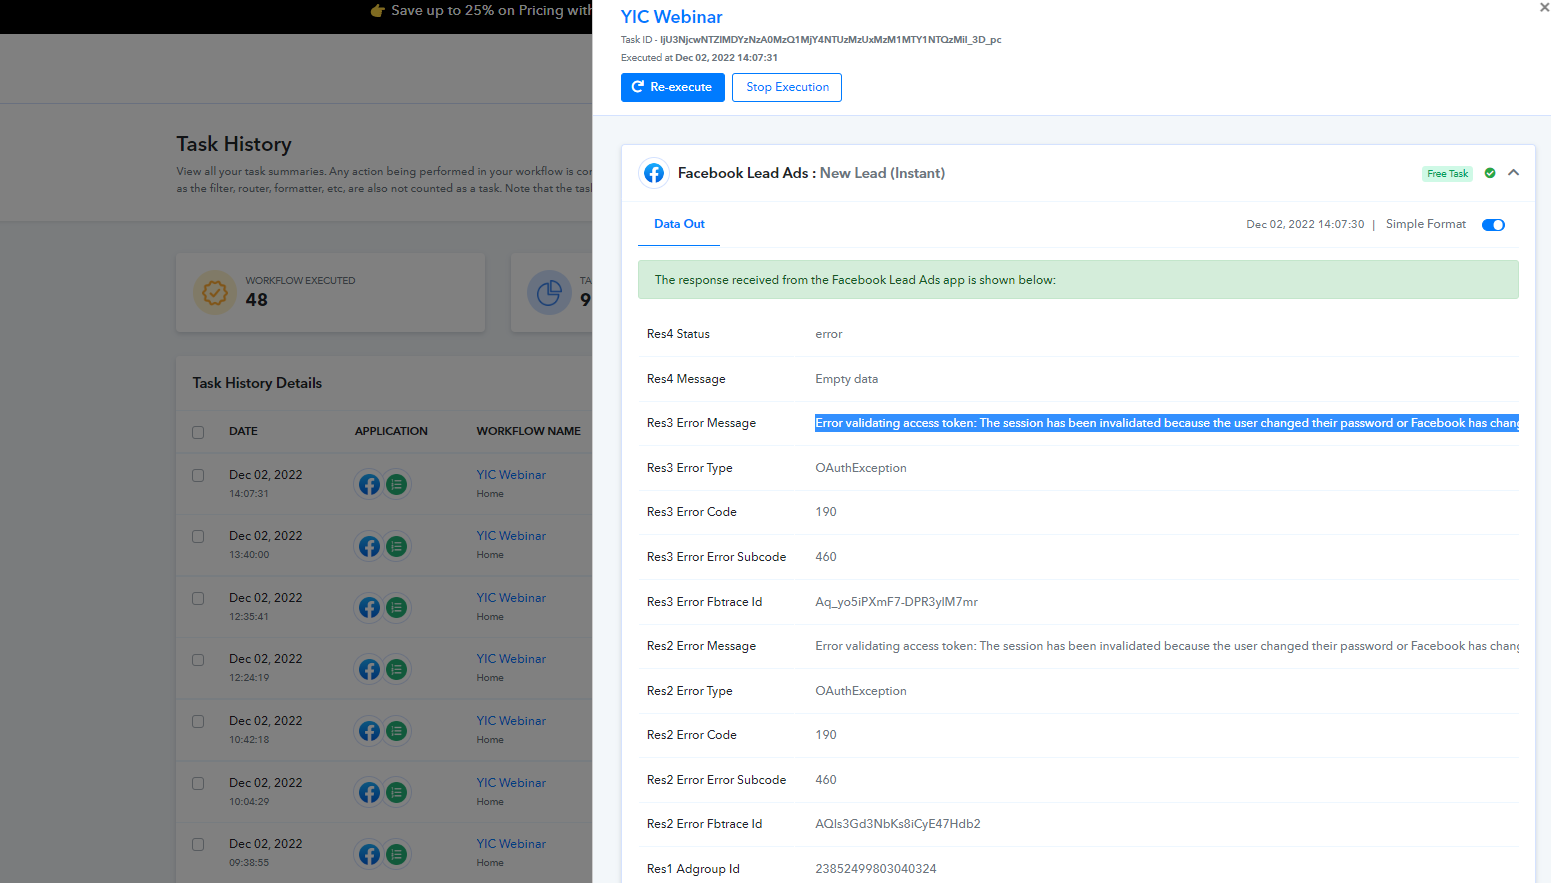This screenshot has width=1551, height=883.
Task: Click the Facebook Lead Ads logo icon
Action: tap(654, 173)
